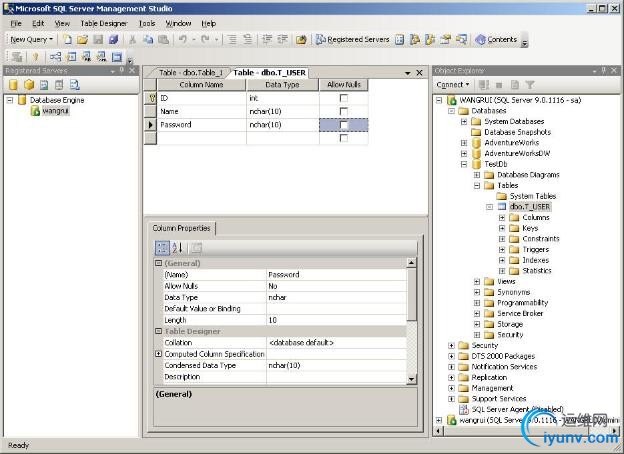Toggle Allow Nulls for Password column
The image size is (624, 454).
(x=343, y=125)
